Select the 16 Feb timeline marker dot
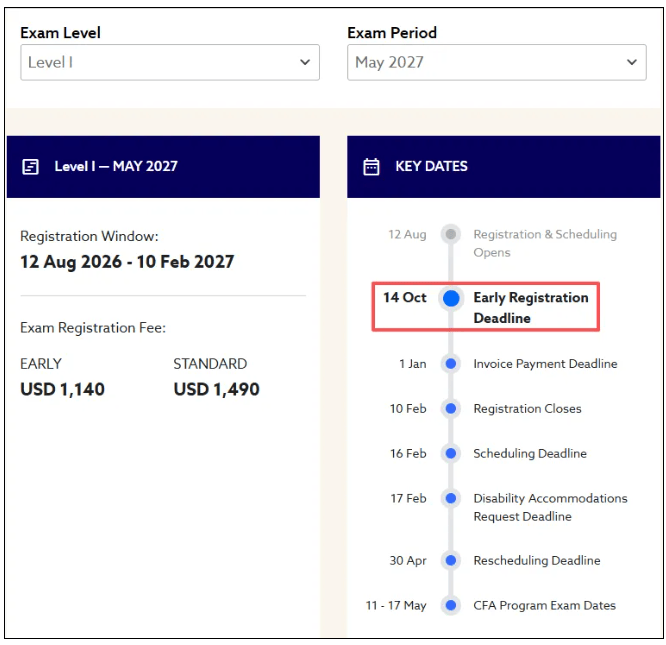Screen dimensions: 666x645 451,453
